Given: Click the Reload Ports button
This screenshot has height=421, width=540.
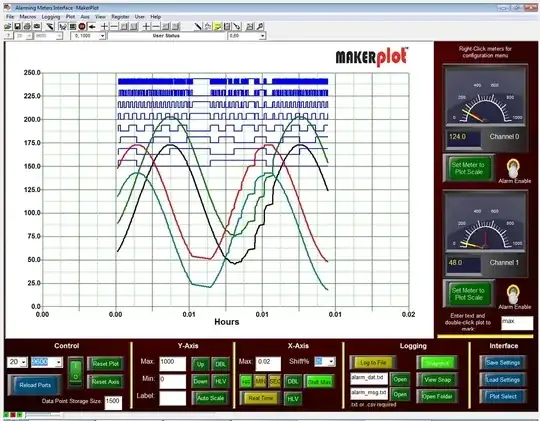Looking at the screenshot, I should click(x=35, y=385).
